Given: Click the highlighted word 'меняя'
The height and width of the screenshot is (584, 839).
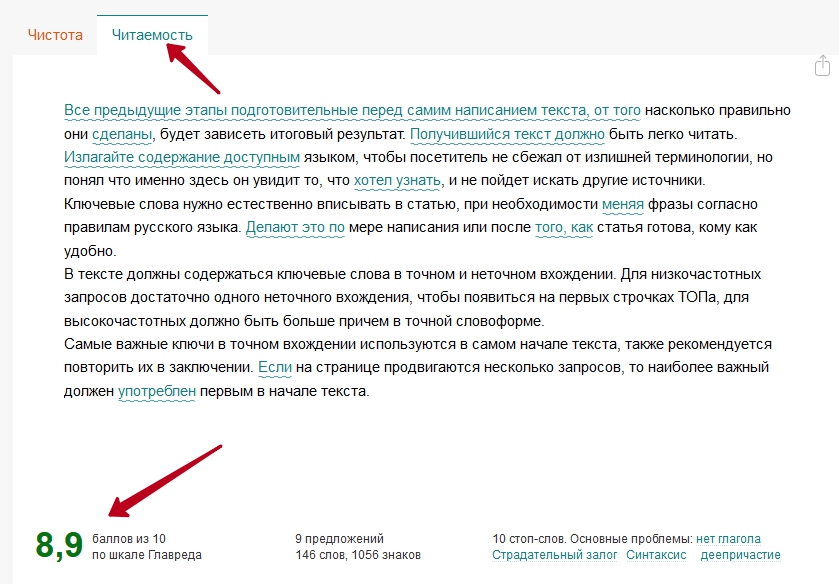Looking at the screenshot, I should 623,204.
